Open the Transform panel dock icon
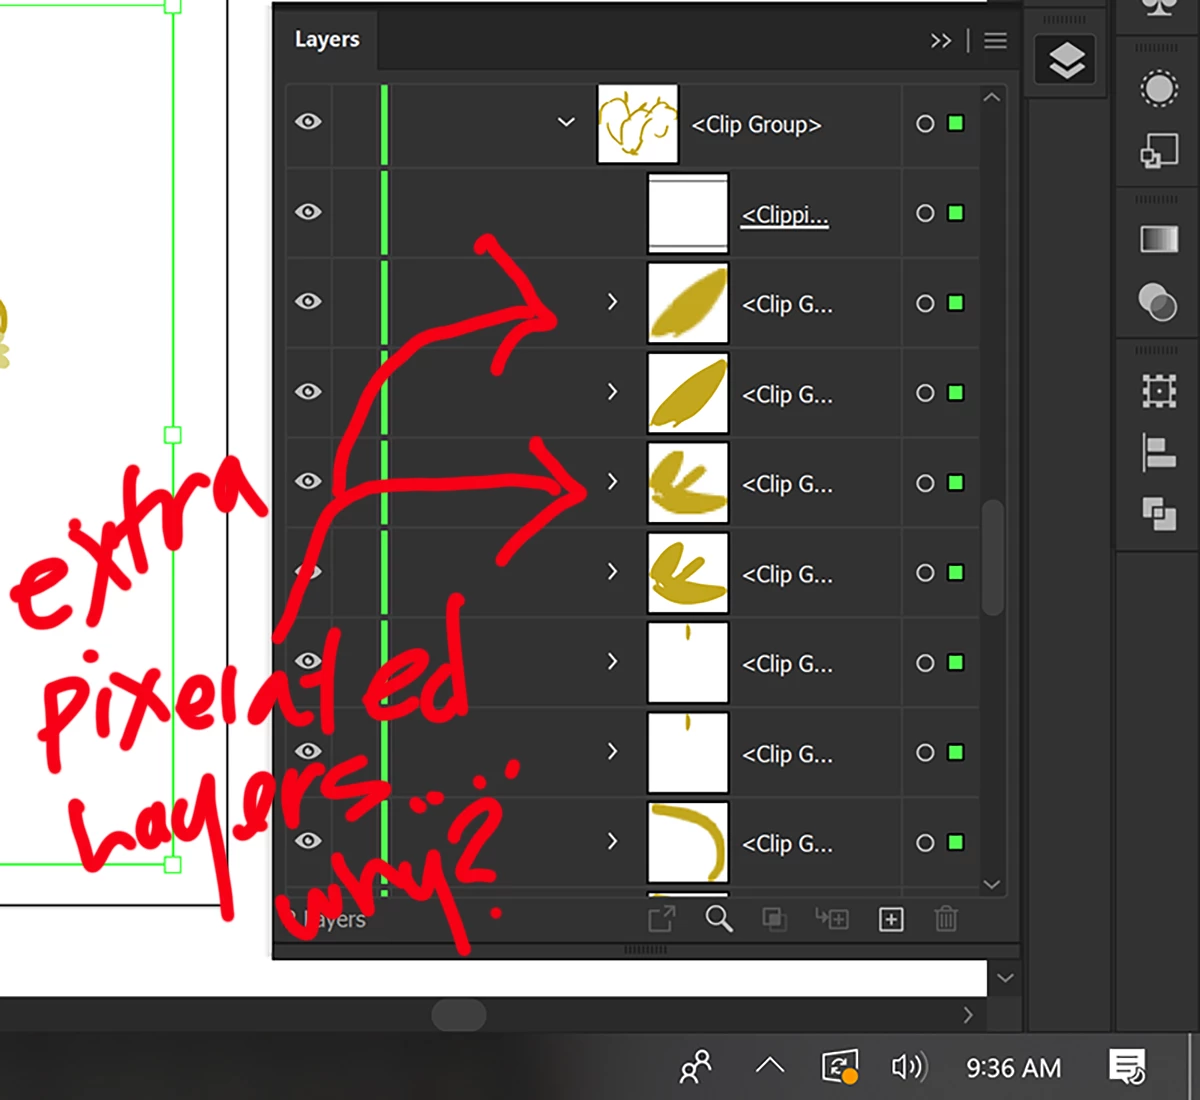Viewport: 1200px width, 1100px height. tap(1158, 391)
